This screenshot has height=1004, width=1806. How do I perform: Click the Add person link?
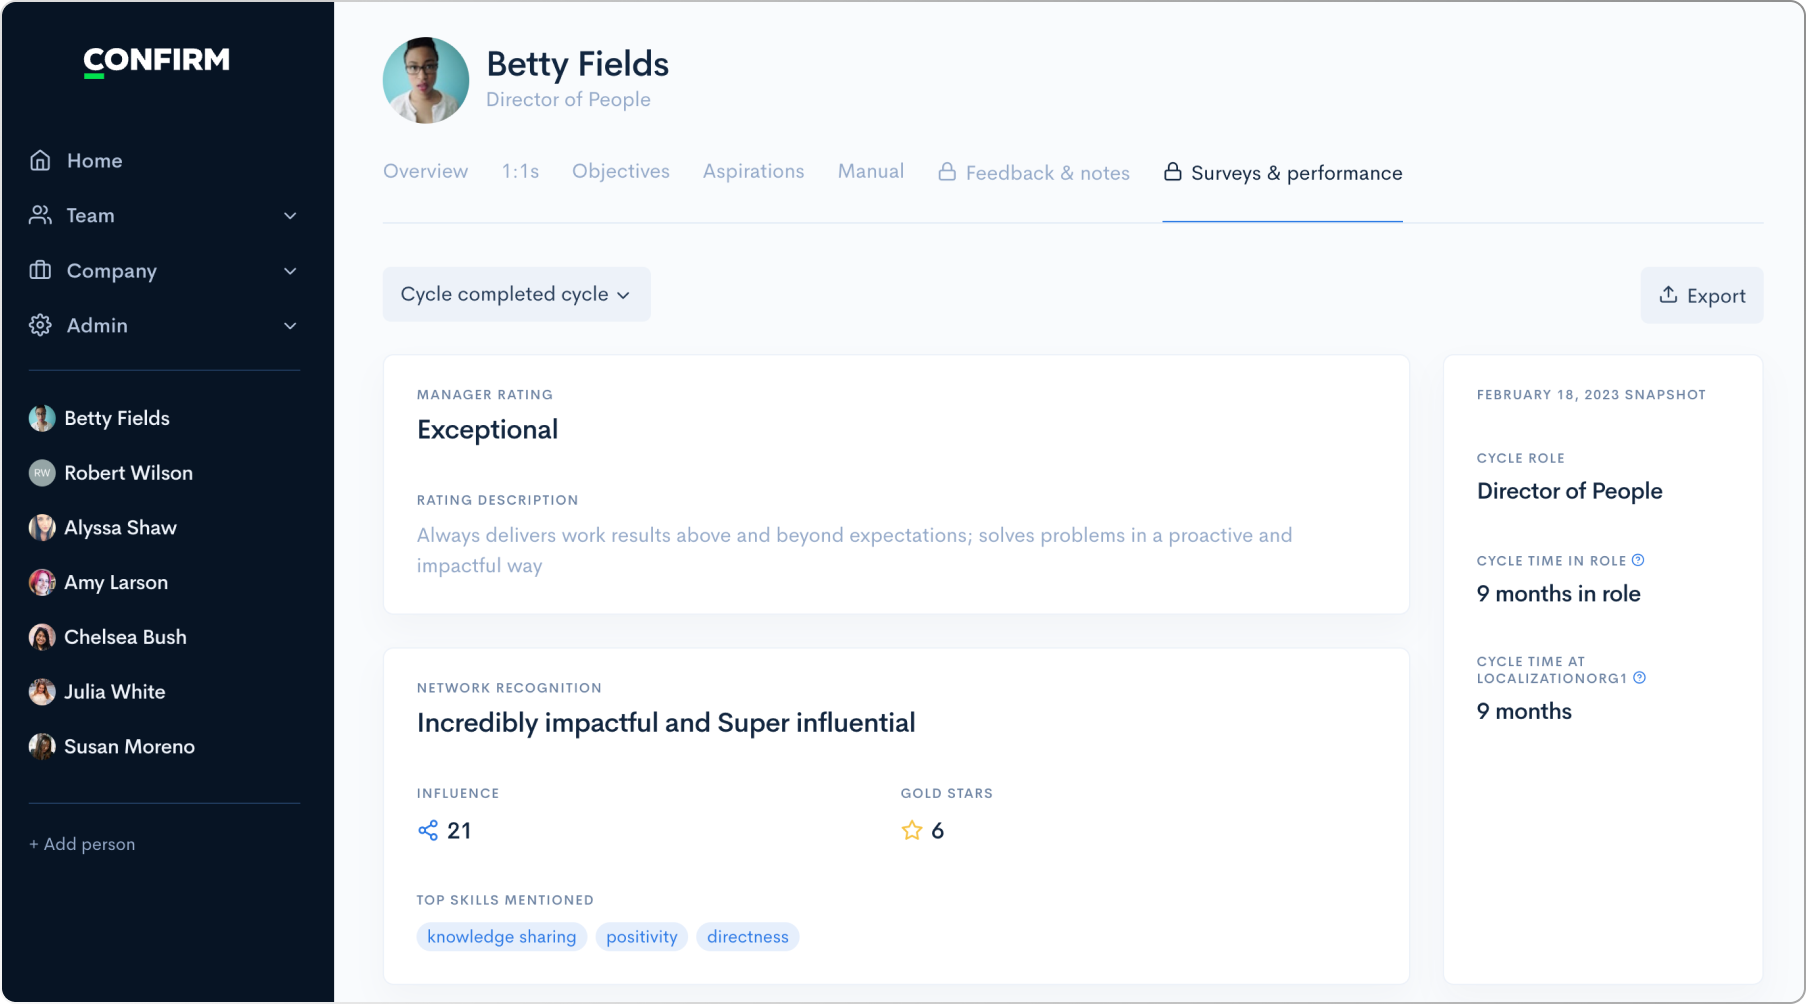point(82,844)
